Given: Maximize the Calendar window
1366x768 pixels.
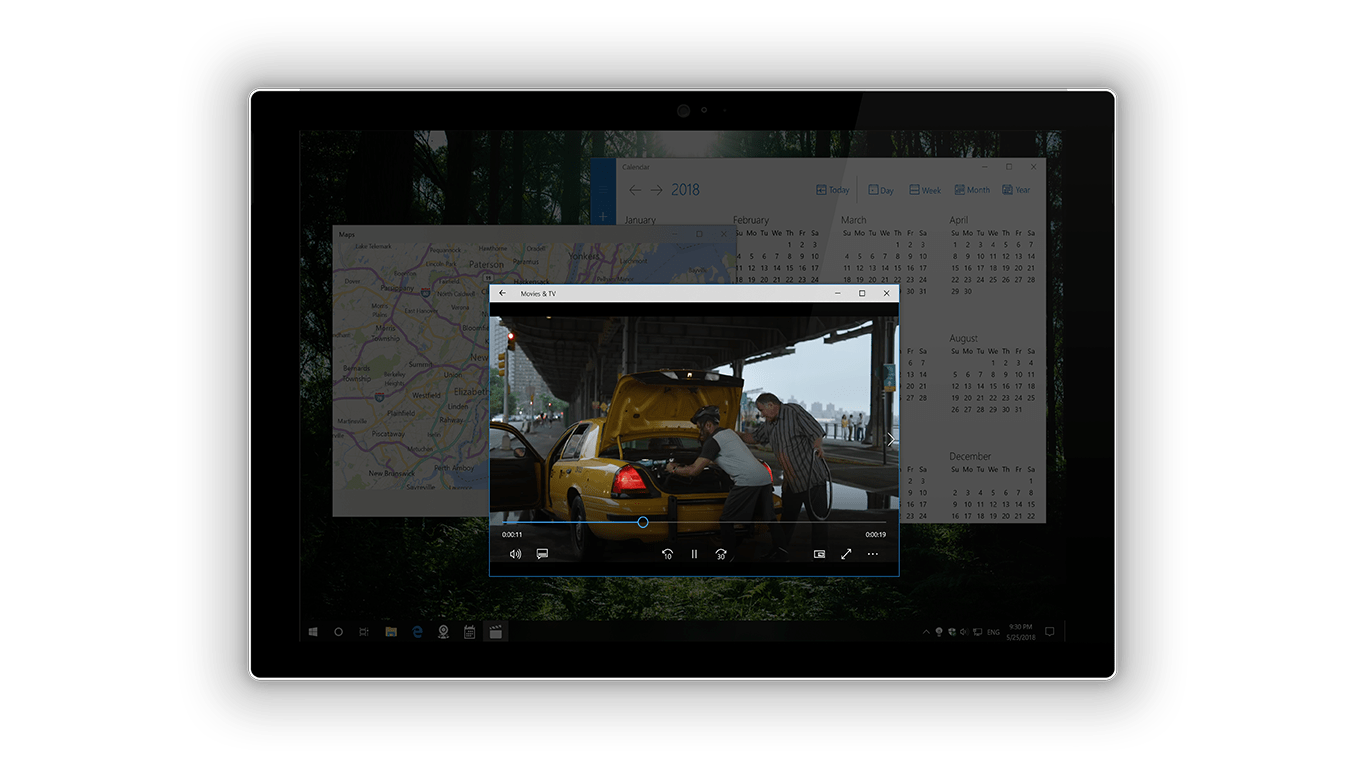Looking at the screenshot, I should click(1009, 167).
